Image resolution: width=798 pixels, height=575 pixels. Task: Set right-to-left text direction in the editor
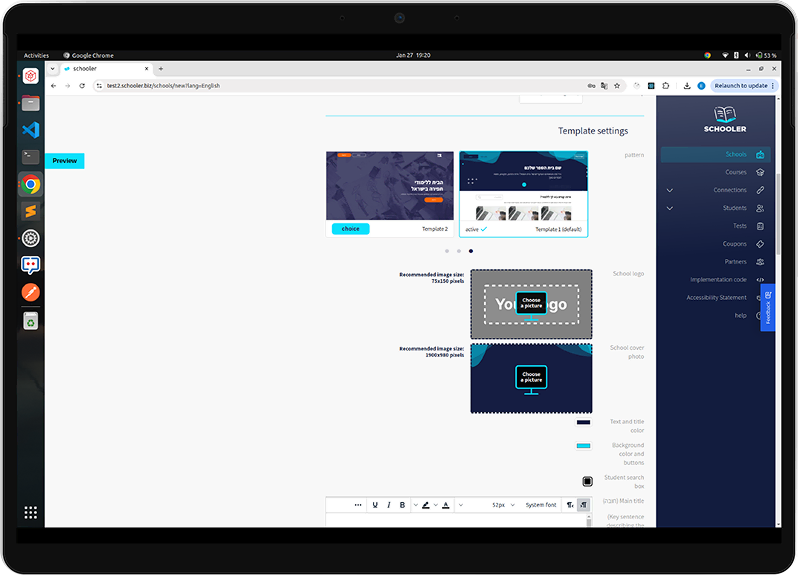[583, 505]
